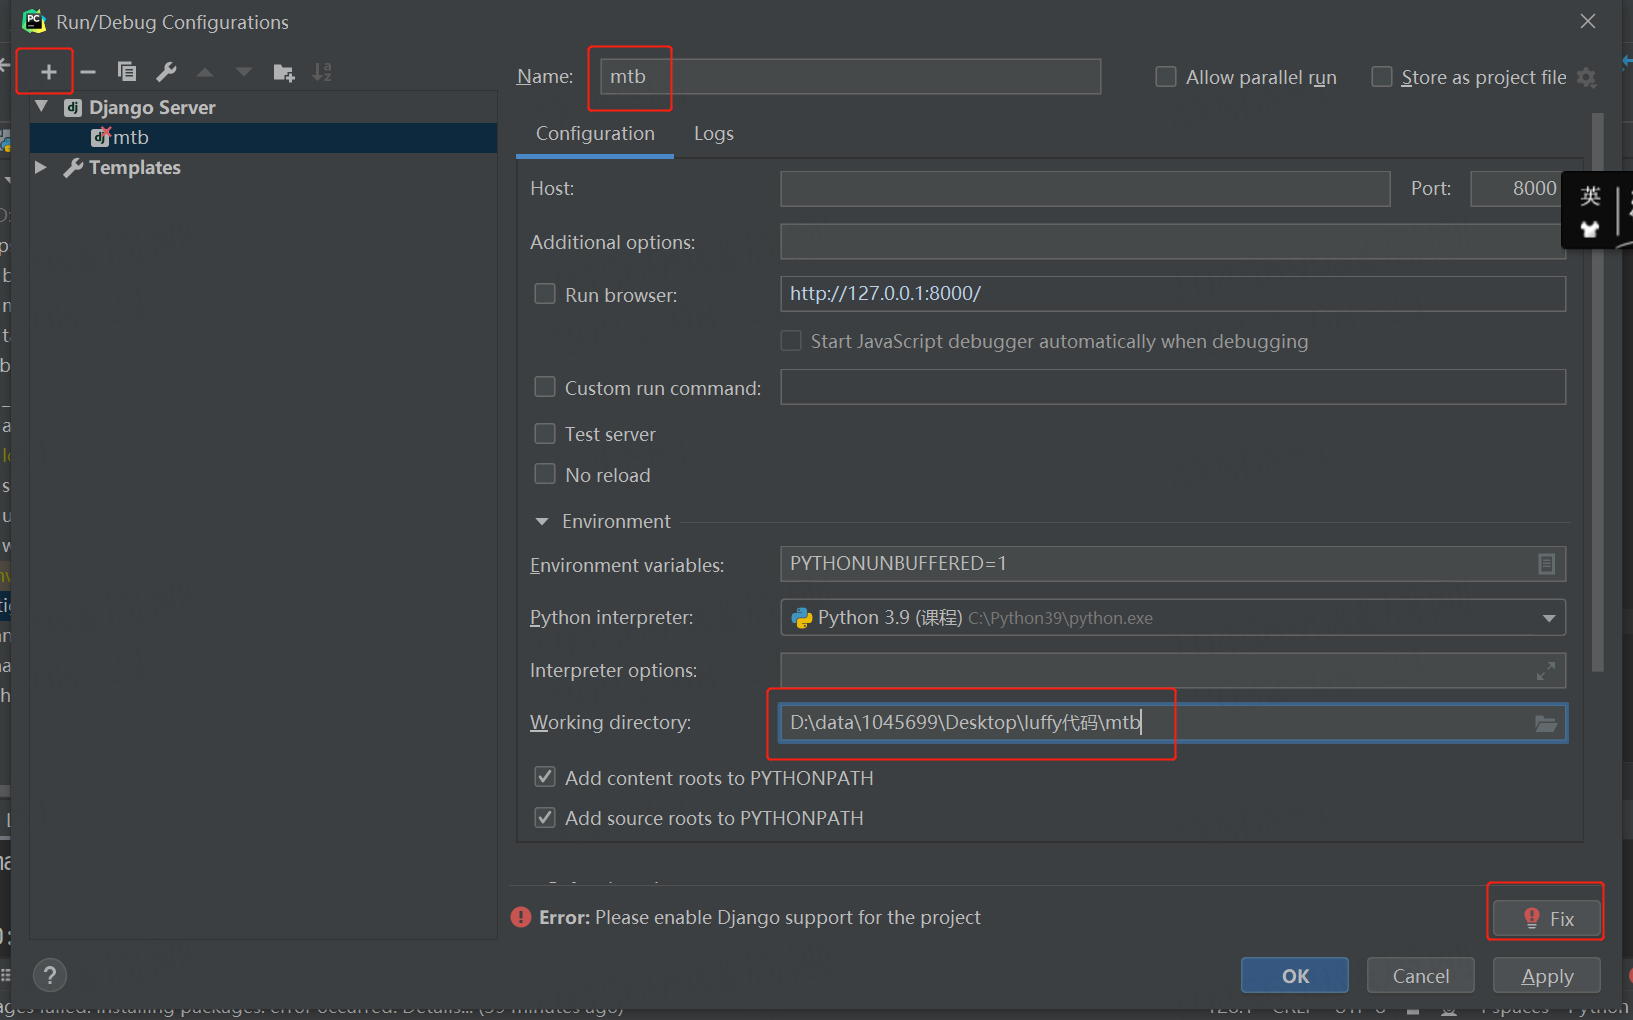
Task: Remove the selected configuration with minus icon
Action: pyautogui.click(x=88, y=72)
